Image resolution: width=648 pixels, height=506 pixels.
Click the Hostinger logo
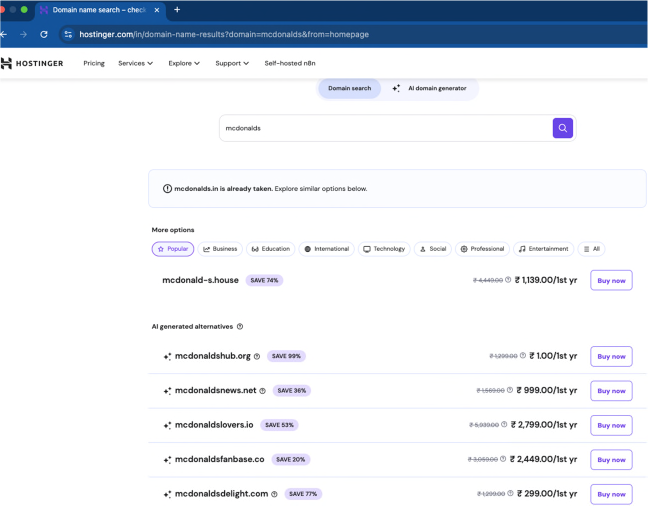(x=32, y=63)
